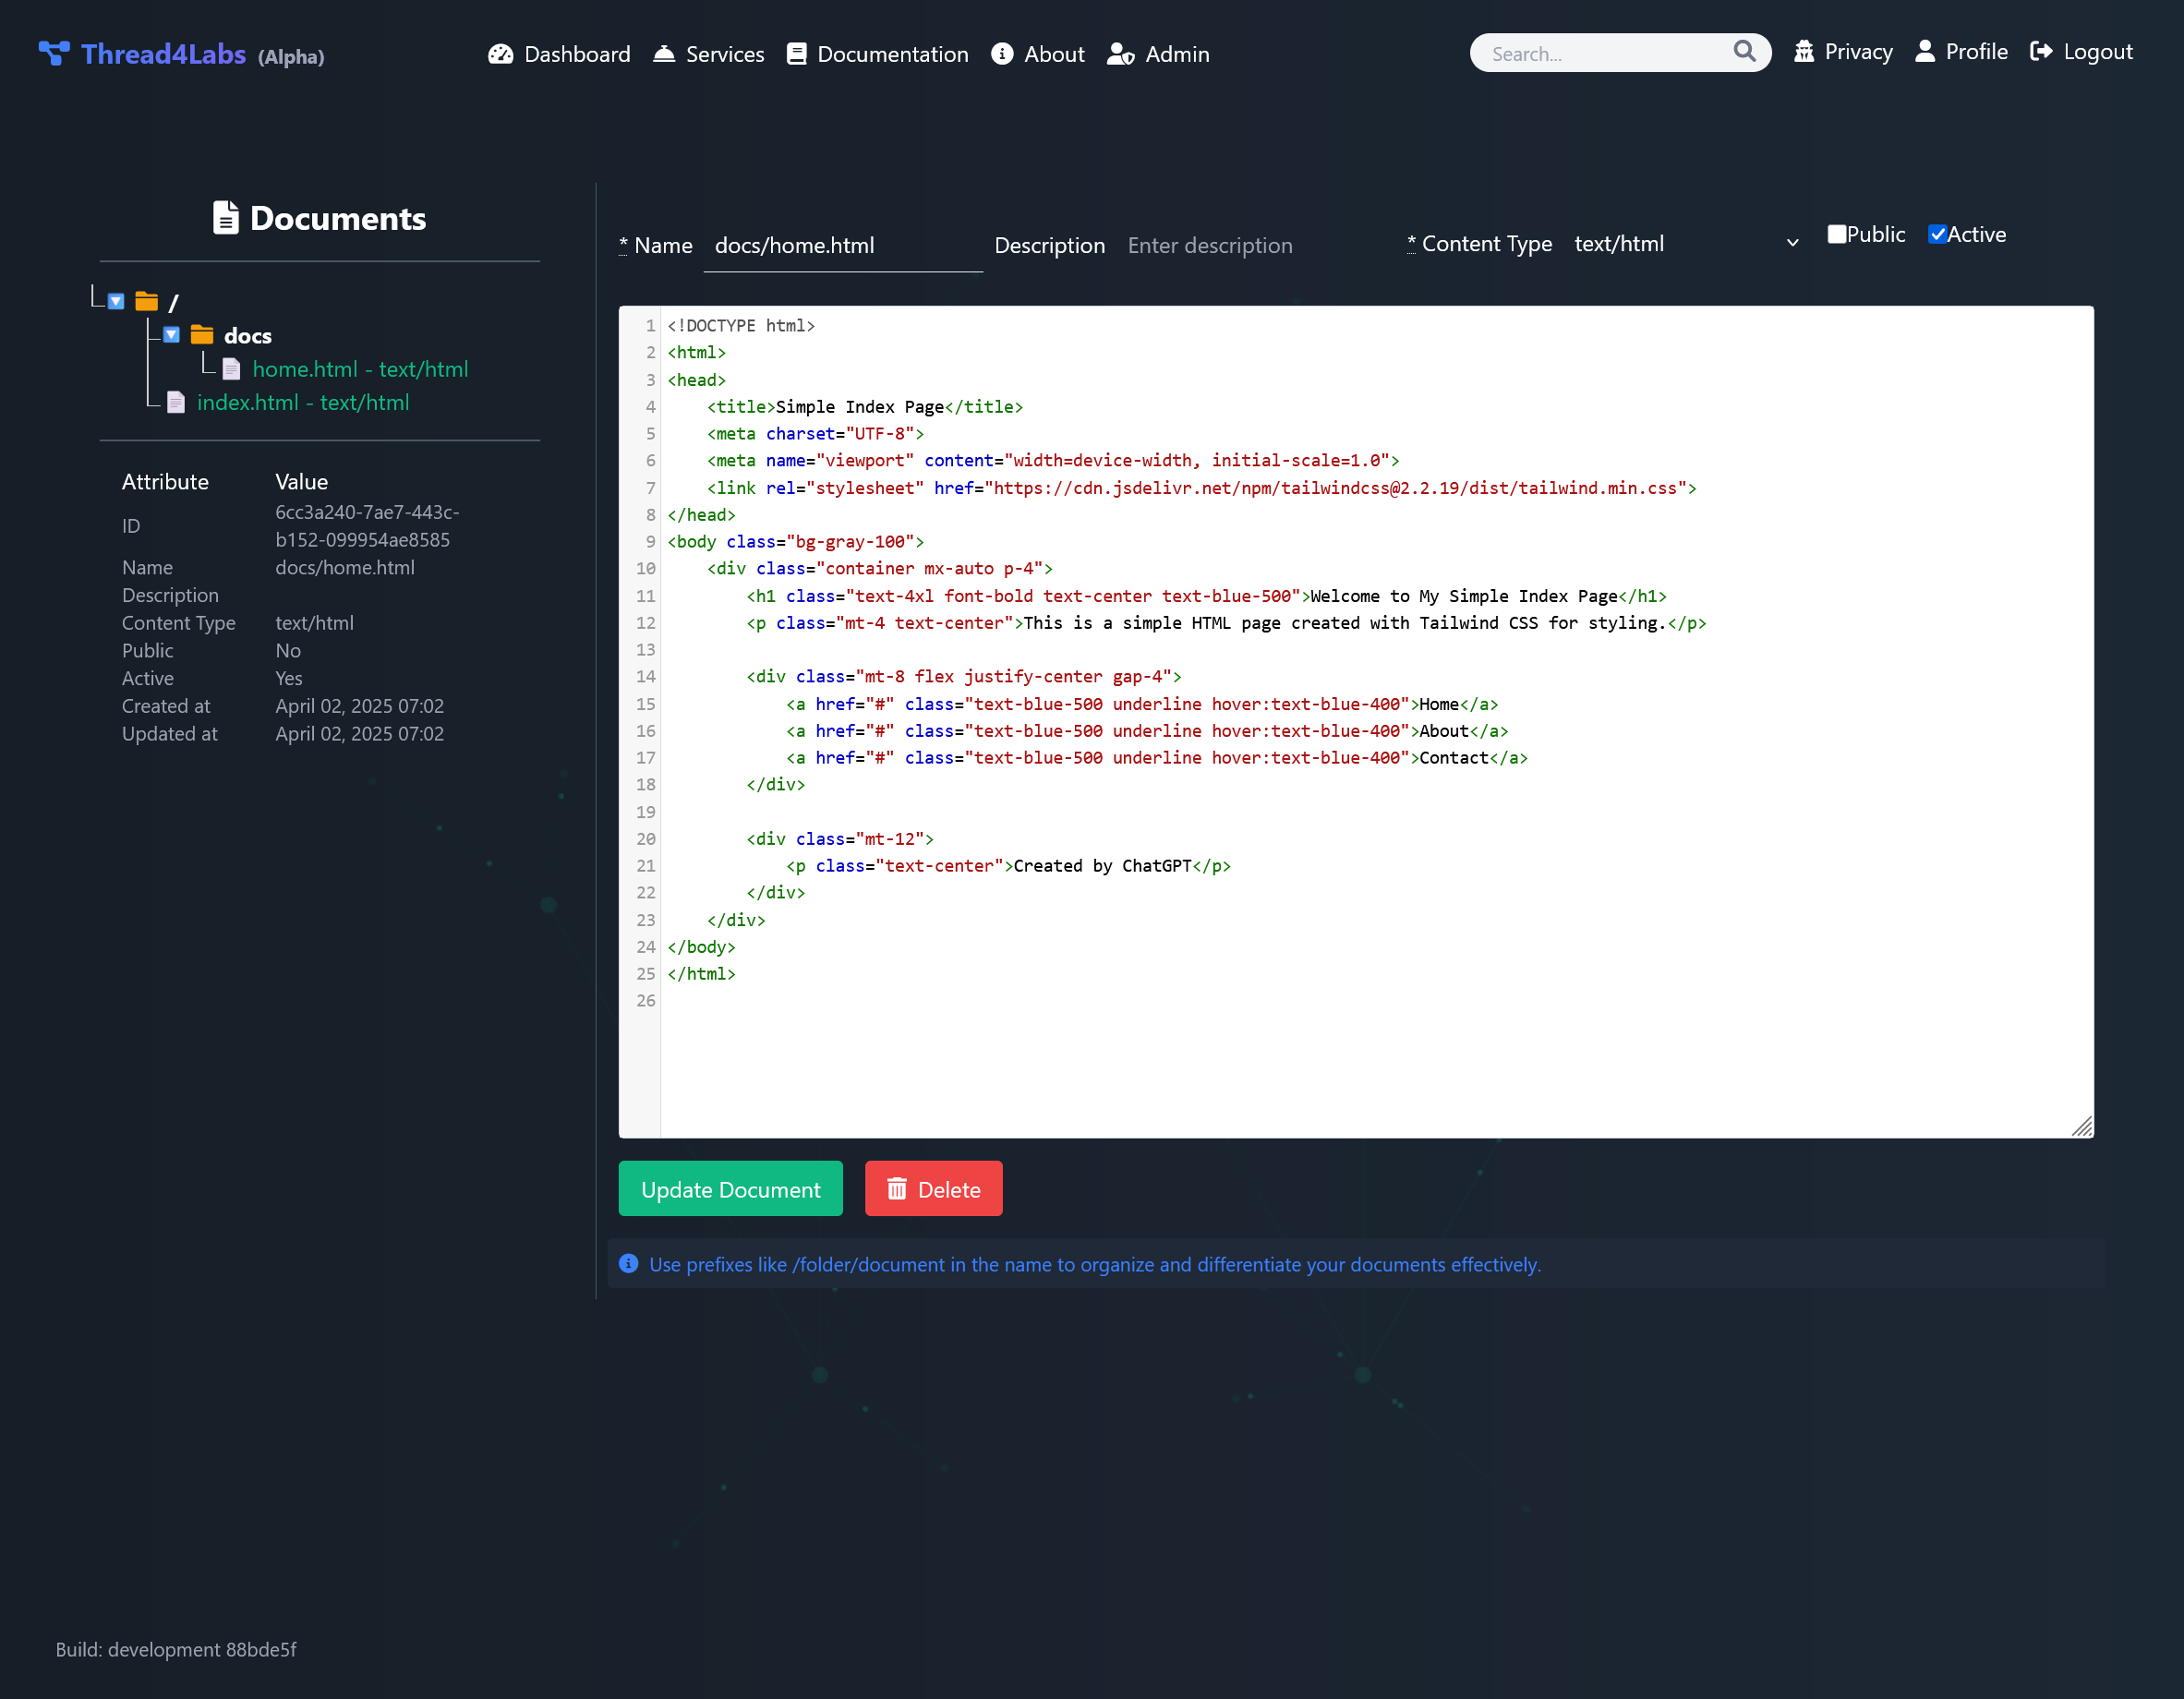
Task: Select the docs folder label
Action: 248,336
